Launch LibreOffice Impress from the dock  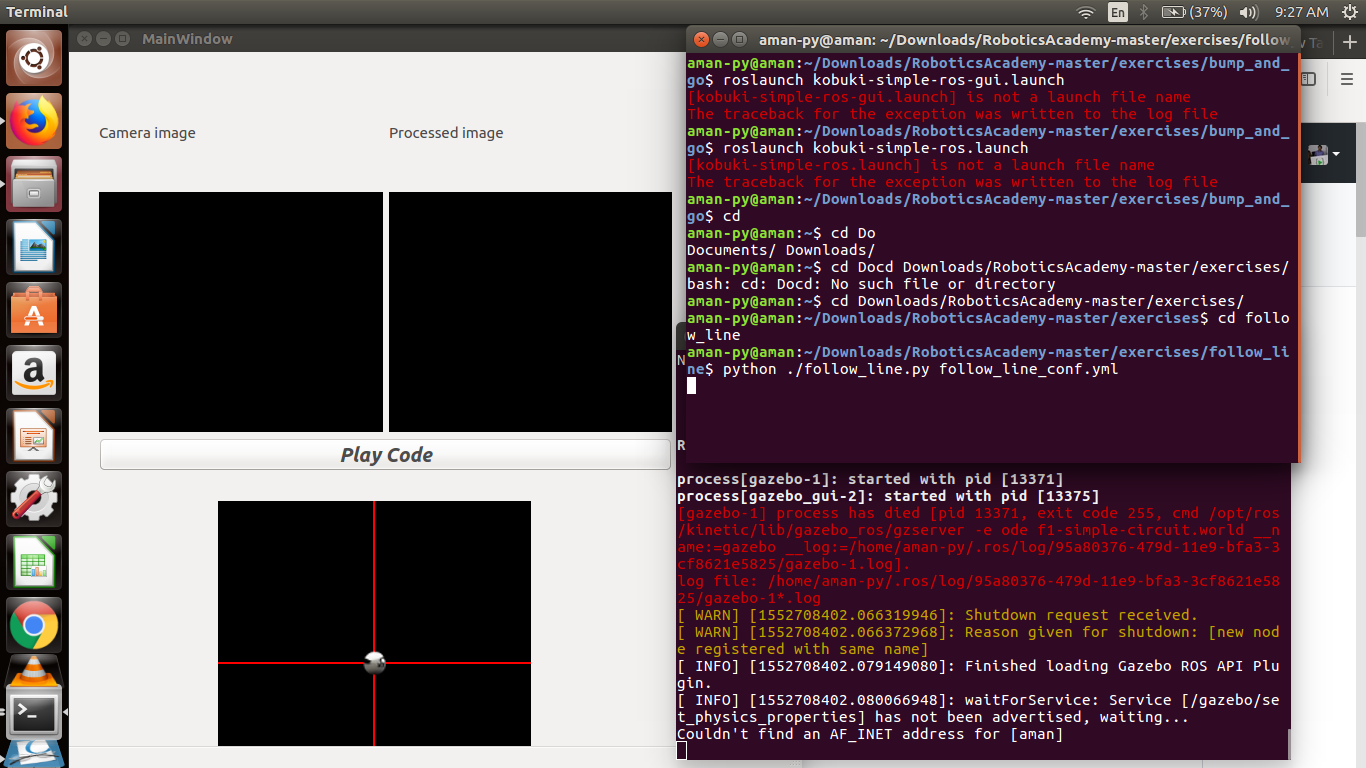pyautogui.click(x=33, y=435)
